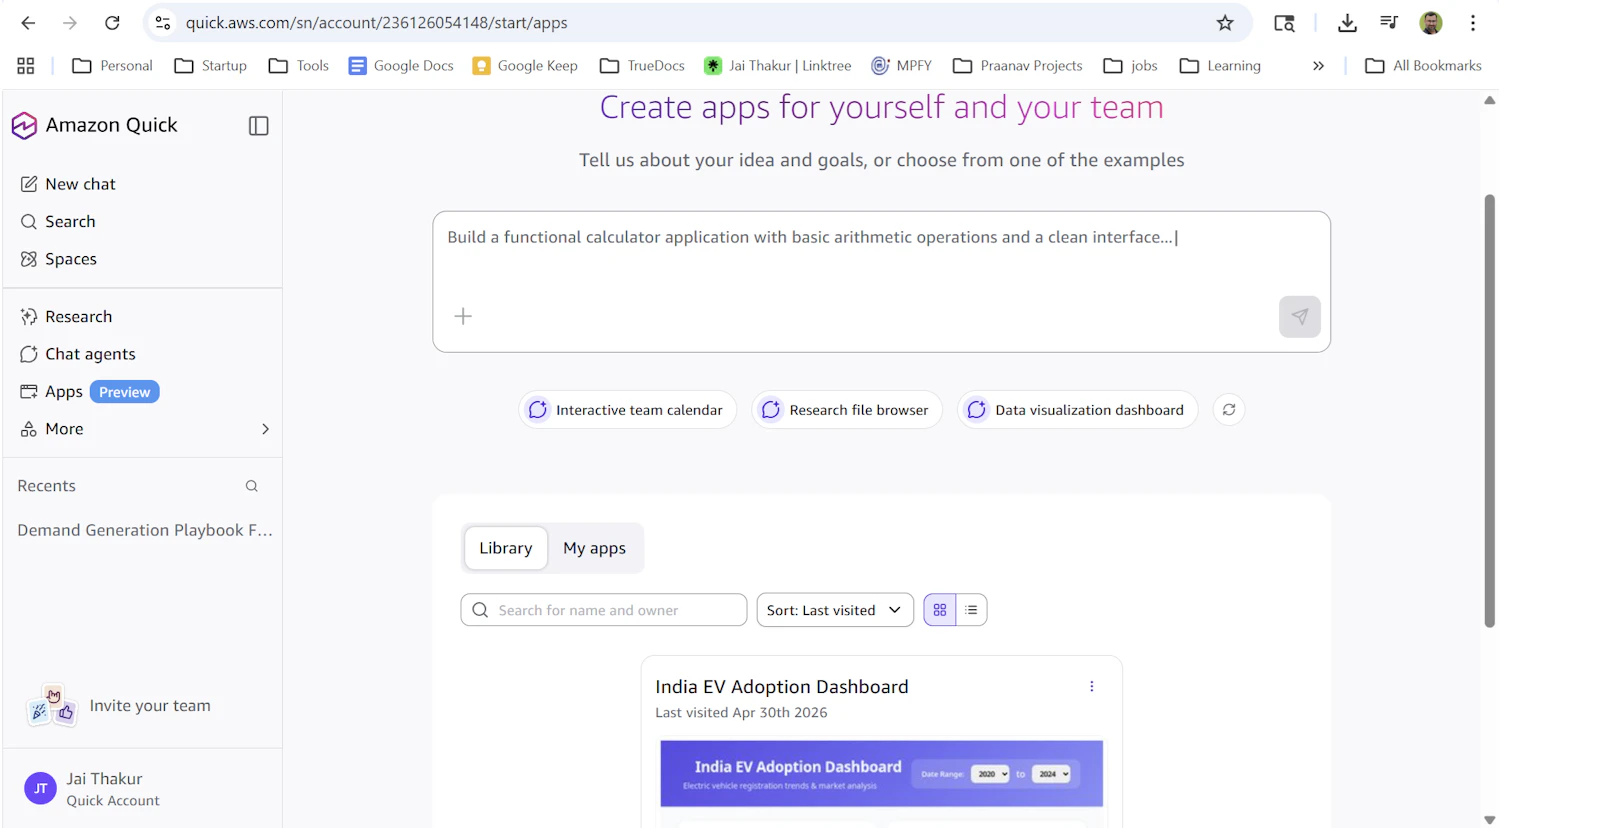
Task: Click Invite your team
Action: tap(120, 706)
